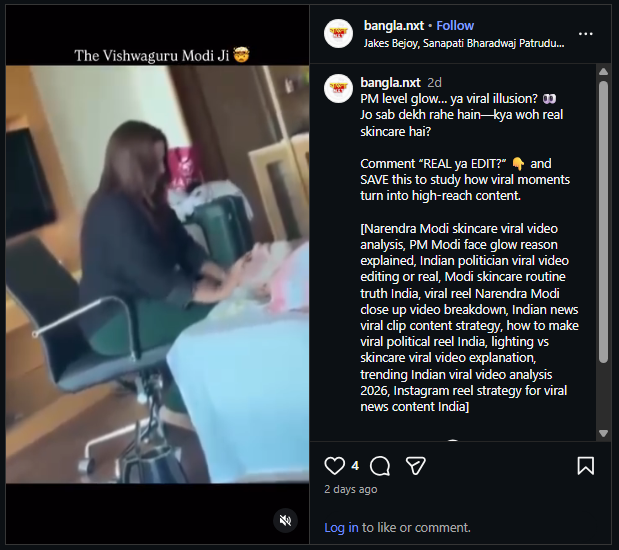Click the Log in link
This screenshot has width=619, height=550.
point(341,527)
